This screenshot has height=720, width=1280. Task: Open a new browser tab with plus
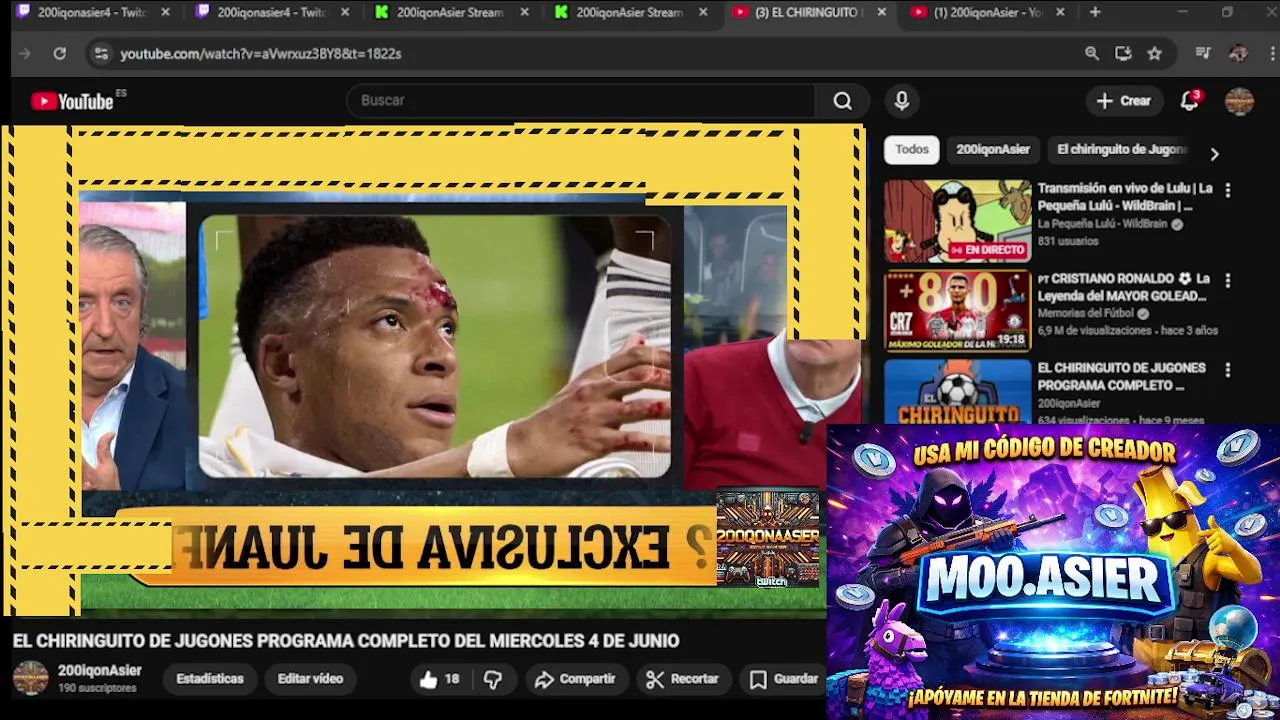1095,12
